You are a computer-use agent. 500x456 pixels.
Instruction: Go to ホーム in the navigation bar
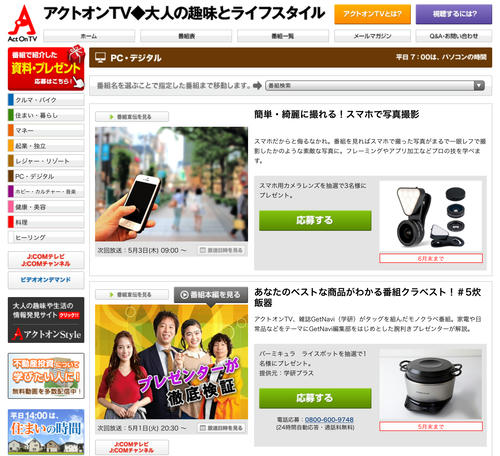89,36
